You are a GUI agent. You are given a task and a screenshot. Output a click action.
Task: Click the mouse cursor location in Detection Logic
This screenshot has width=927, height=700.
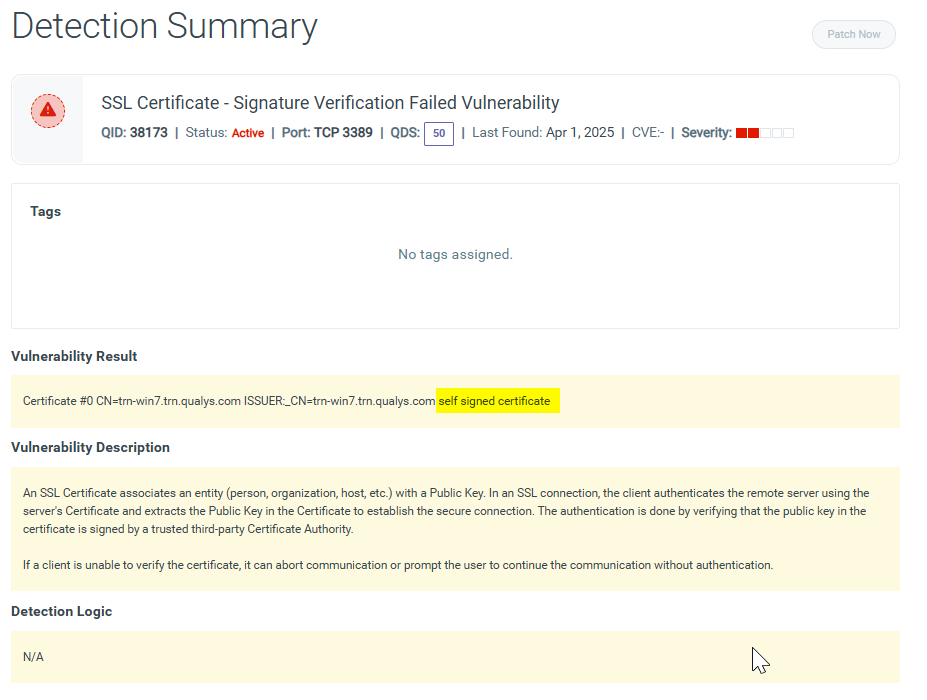757,660
